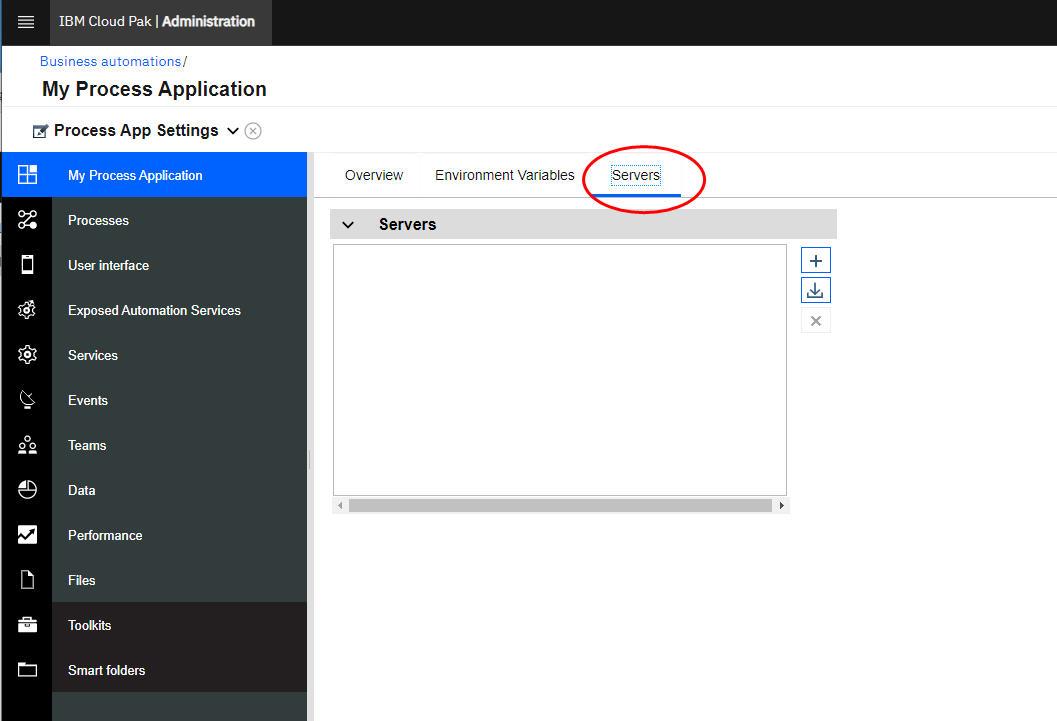The height and width of the screenshot is (721, 1057).
Task: Open Exposed Automation Services
Action: [154, 310]
